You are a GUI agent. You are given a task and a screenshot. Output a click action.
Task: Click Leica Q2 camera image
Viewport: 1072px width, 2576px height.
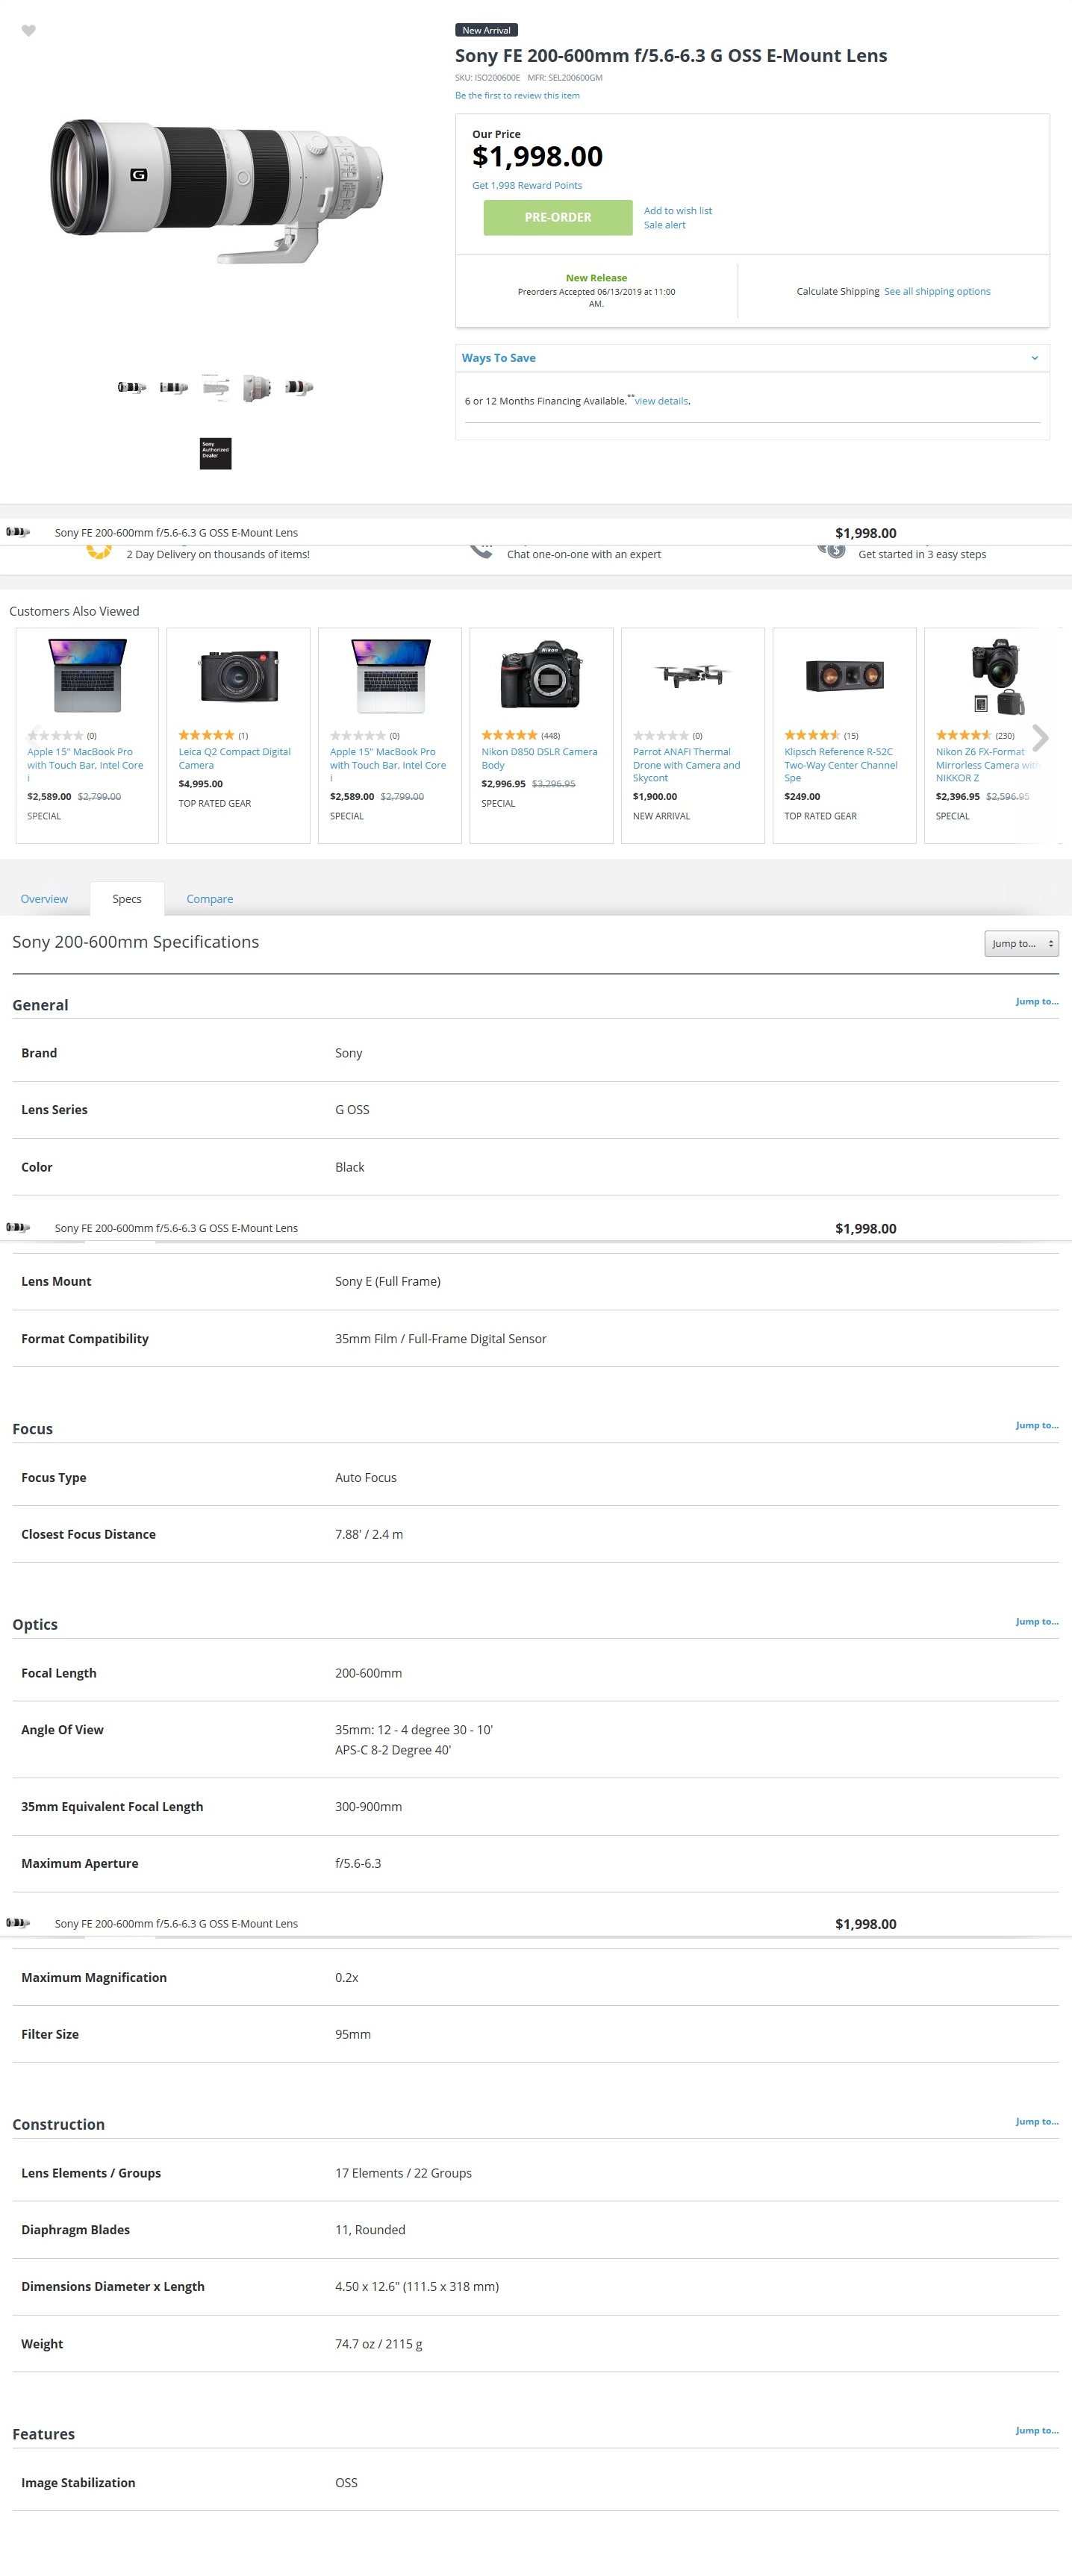[239, 675]
